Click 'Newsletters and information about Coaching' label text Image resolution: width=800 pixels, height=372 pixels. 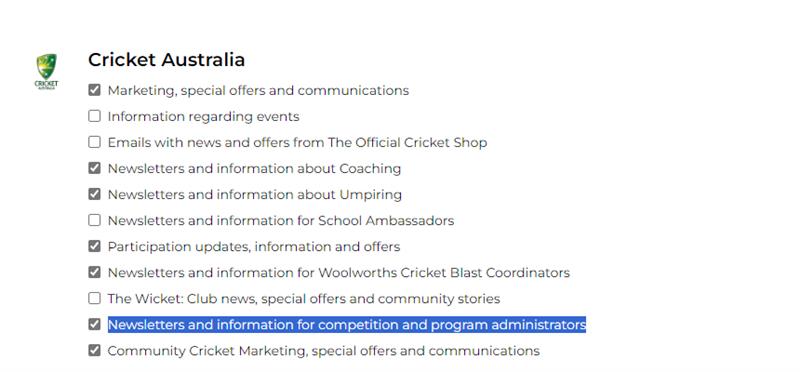[254, 169]
